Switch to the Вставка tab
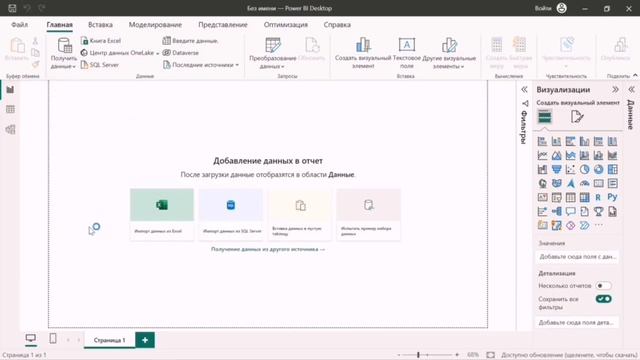The width and height of the screenshot is (640, 360). tap(100, 24)
